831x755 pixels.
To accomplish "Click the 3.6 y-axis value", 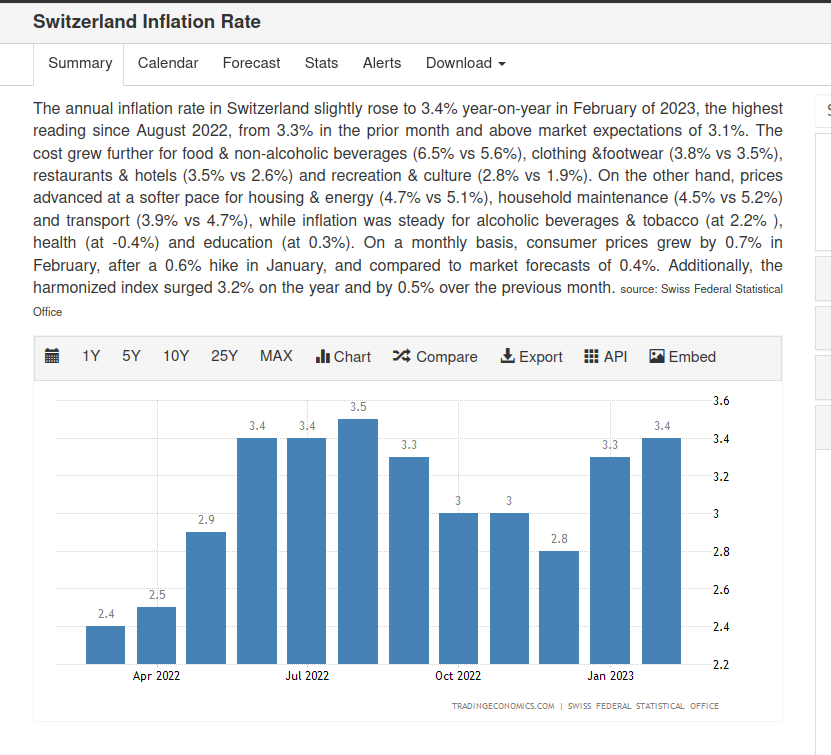I will click(721, 401).
